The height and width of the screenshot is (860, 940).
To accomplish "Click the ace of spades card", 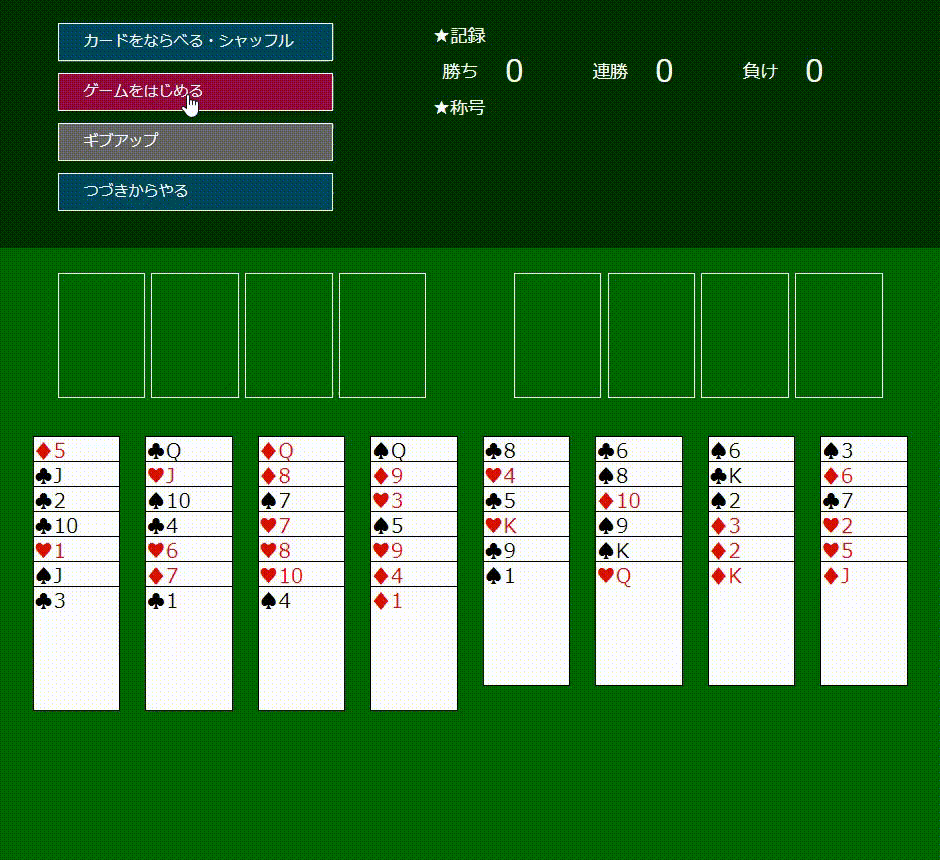I will 526,622.
